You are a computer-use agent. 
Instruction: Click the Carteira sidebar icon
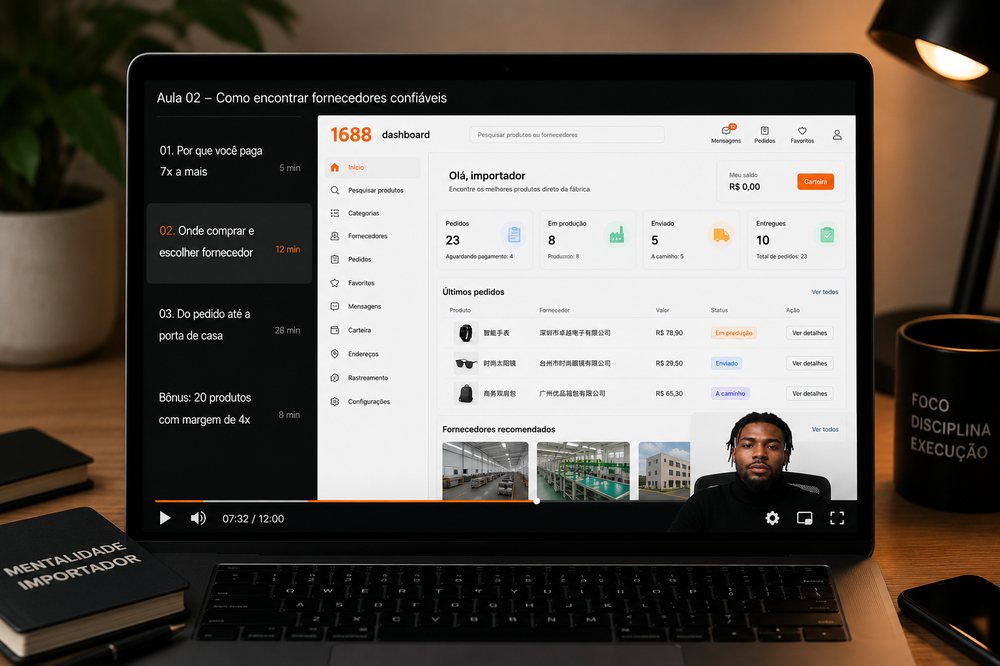(x=335, y=330)
